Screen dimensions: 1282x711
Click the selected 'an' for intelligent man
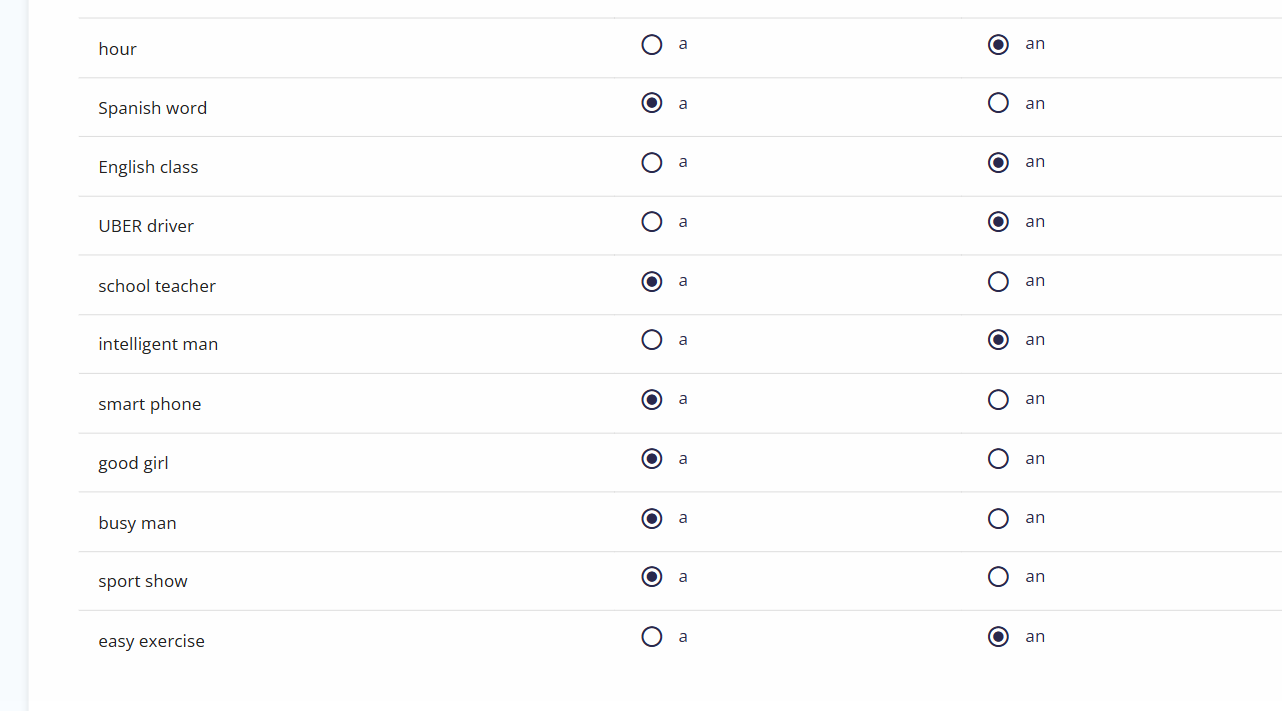(998, 340)
